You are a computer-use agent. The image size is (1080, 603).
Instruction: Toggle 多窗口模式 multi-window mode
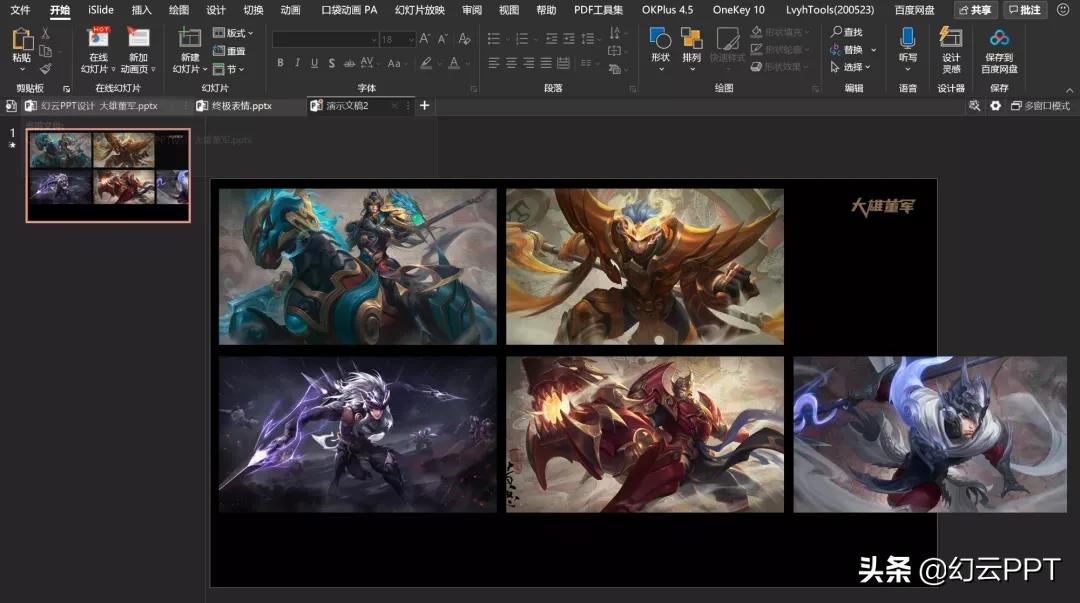pyautogui.click(x=1040, y=105)
